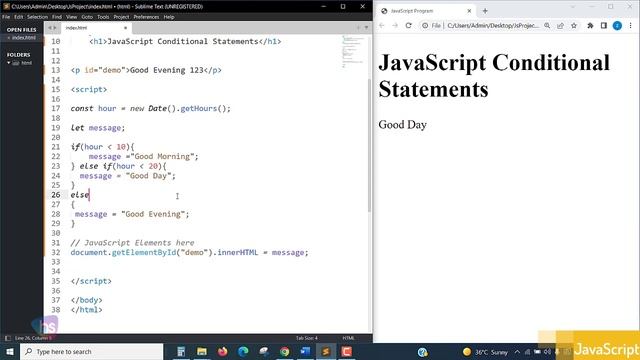640x360 pixels.
Task: Open the Find menu
Action: (57, 17)
